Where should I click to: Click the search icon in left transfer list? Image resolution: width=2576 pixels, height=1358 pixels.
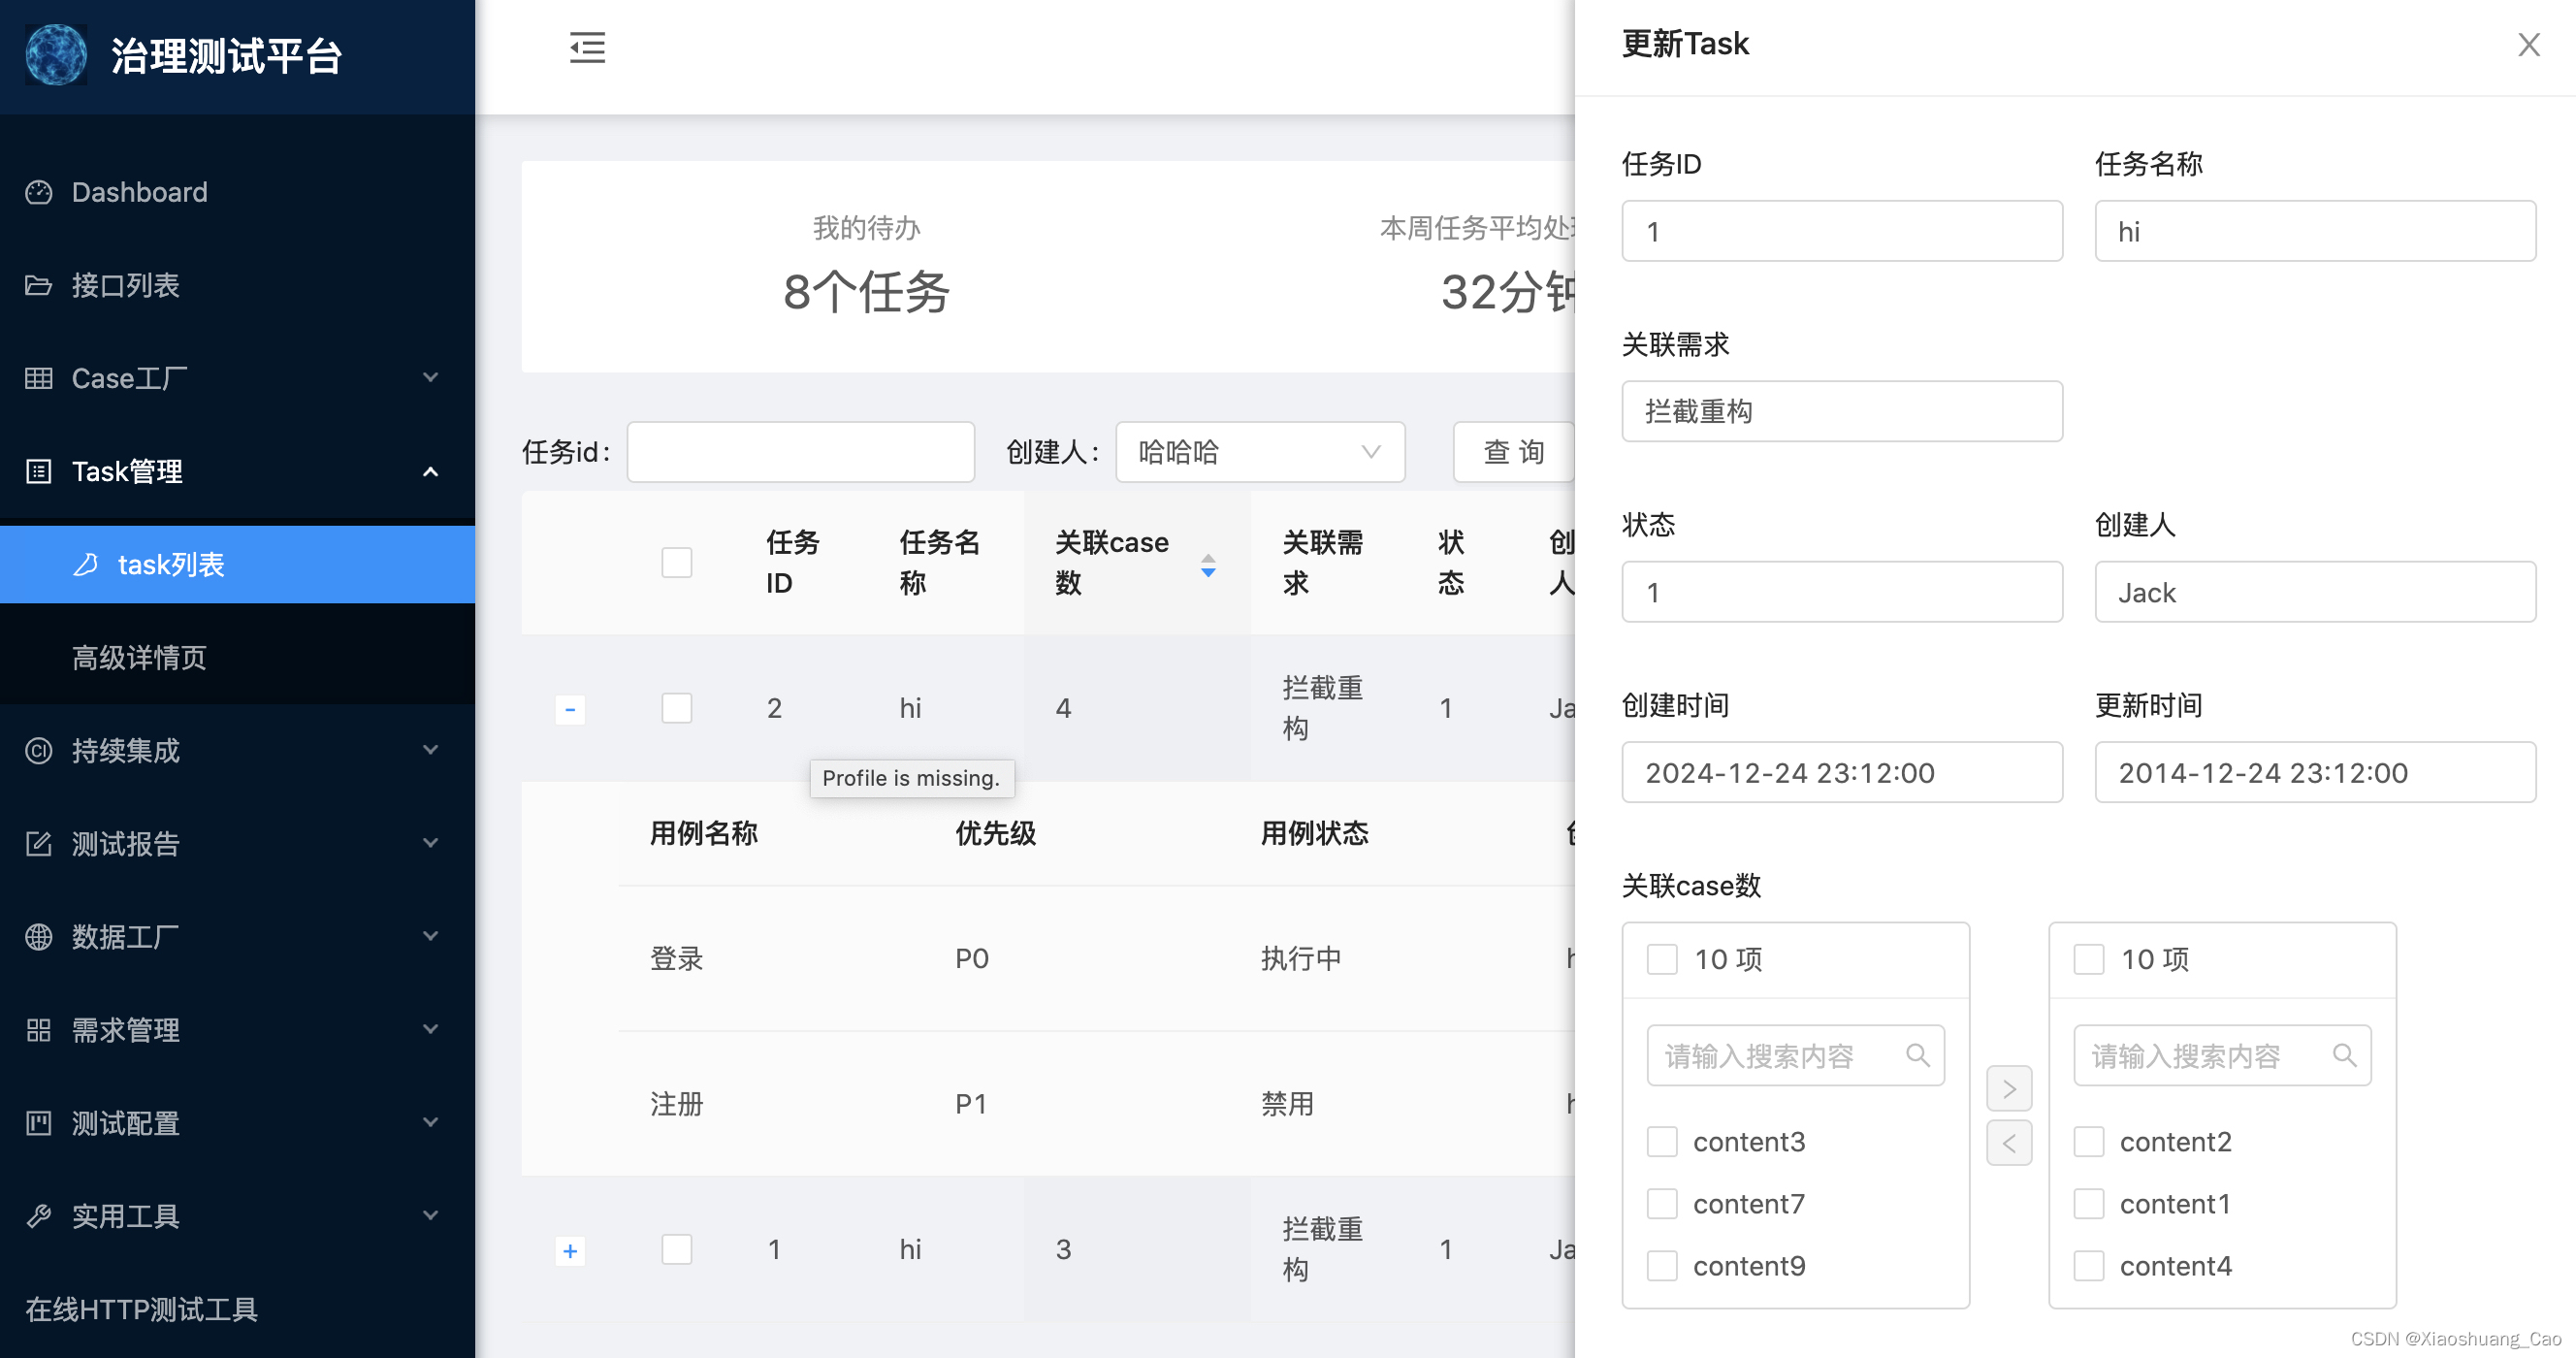click(x=1917, y=1055)
